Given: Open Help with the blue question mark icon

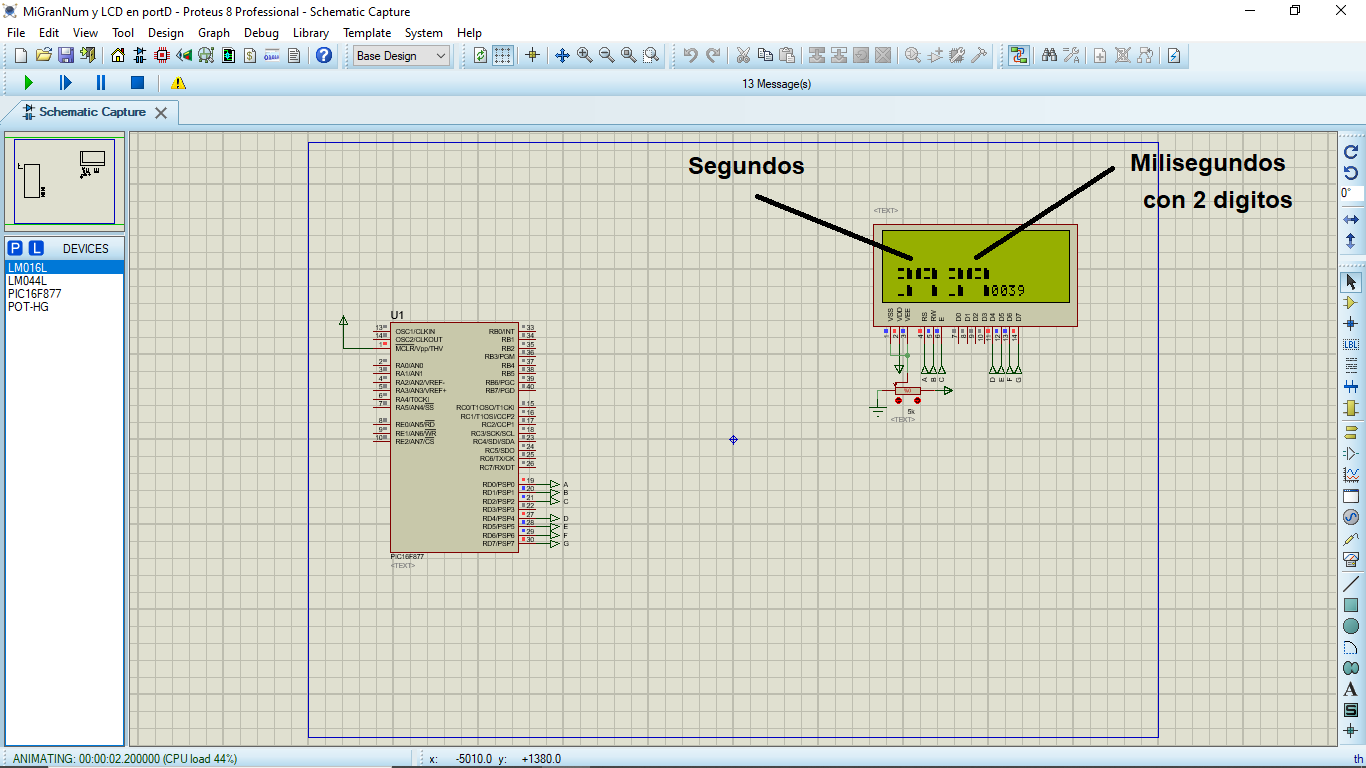Looking at the screenshot, I should tap(324, 56).
